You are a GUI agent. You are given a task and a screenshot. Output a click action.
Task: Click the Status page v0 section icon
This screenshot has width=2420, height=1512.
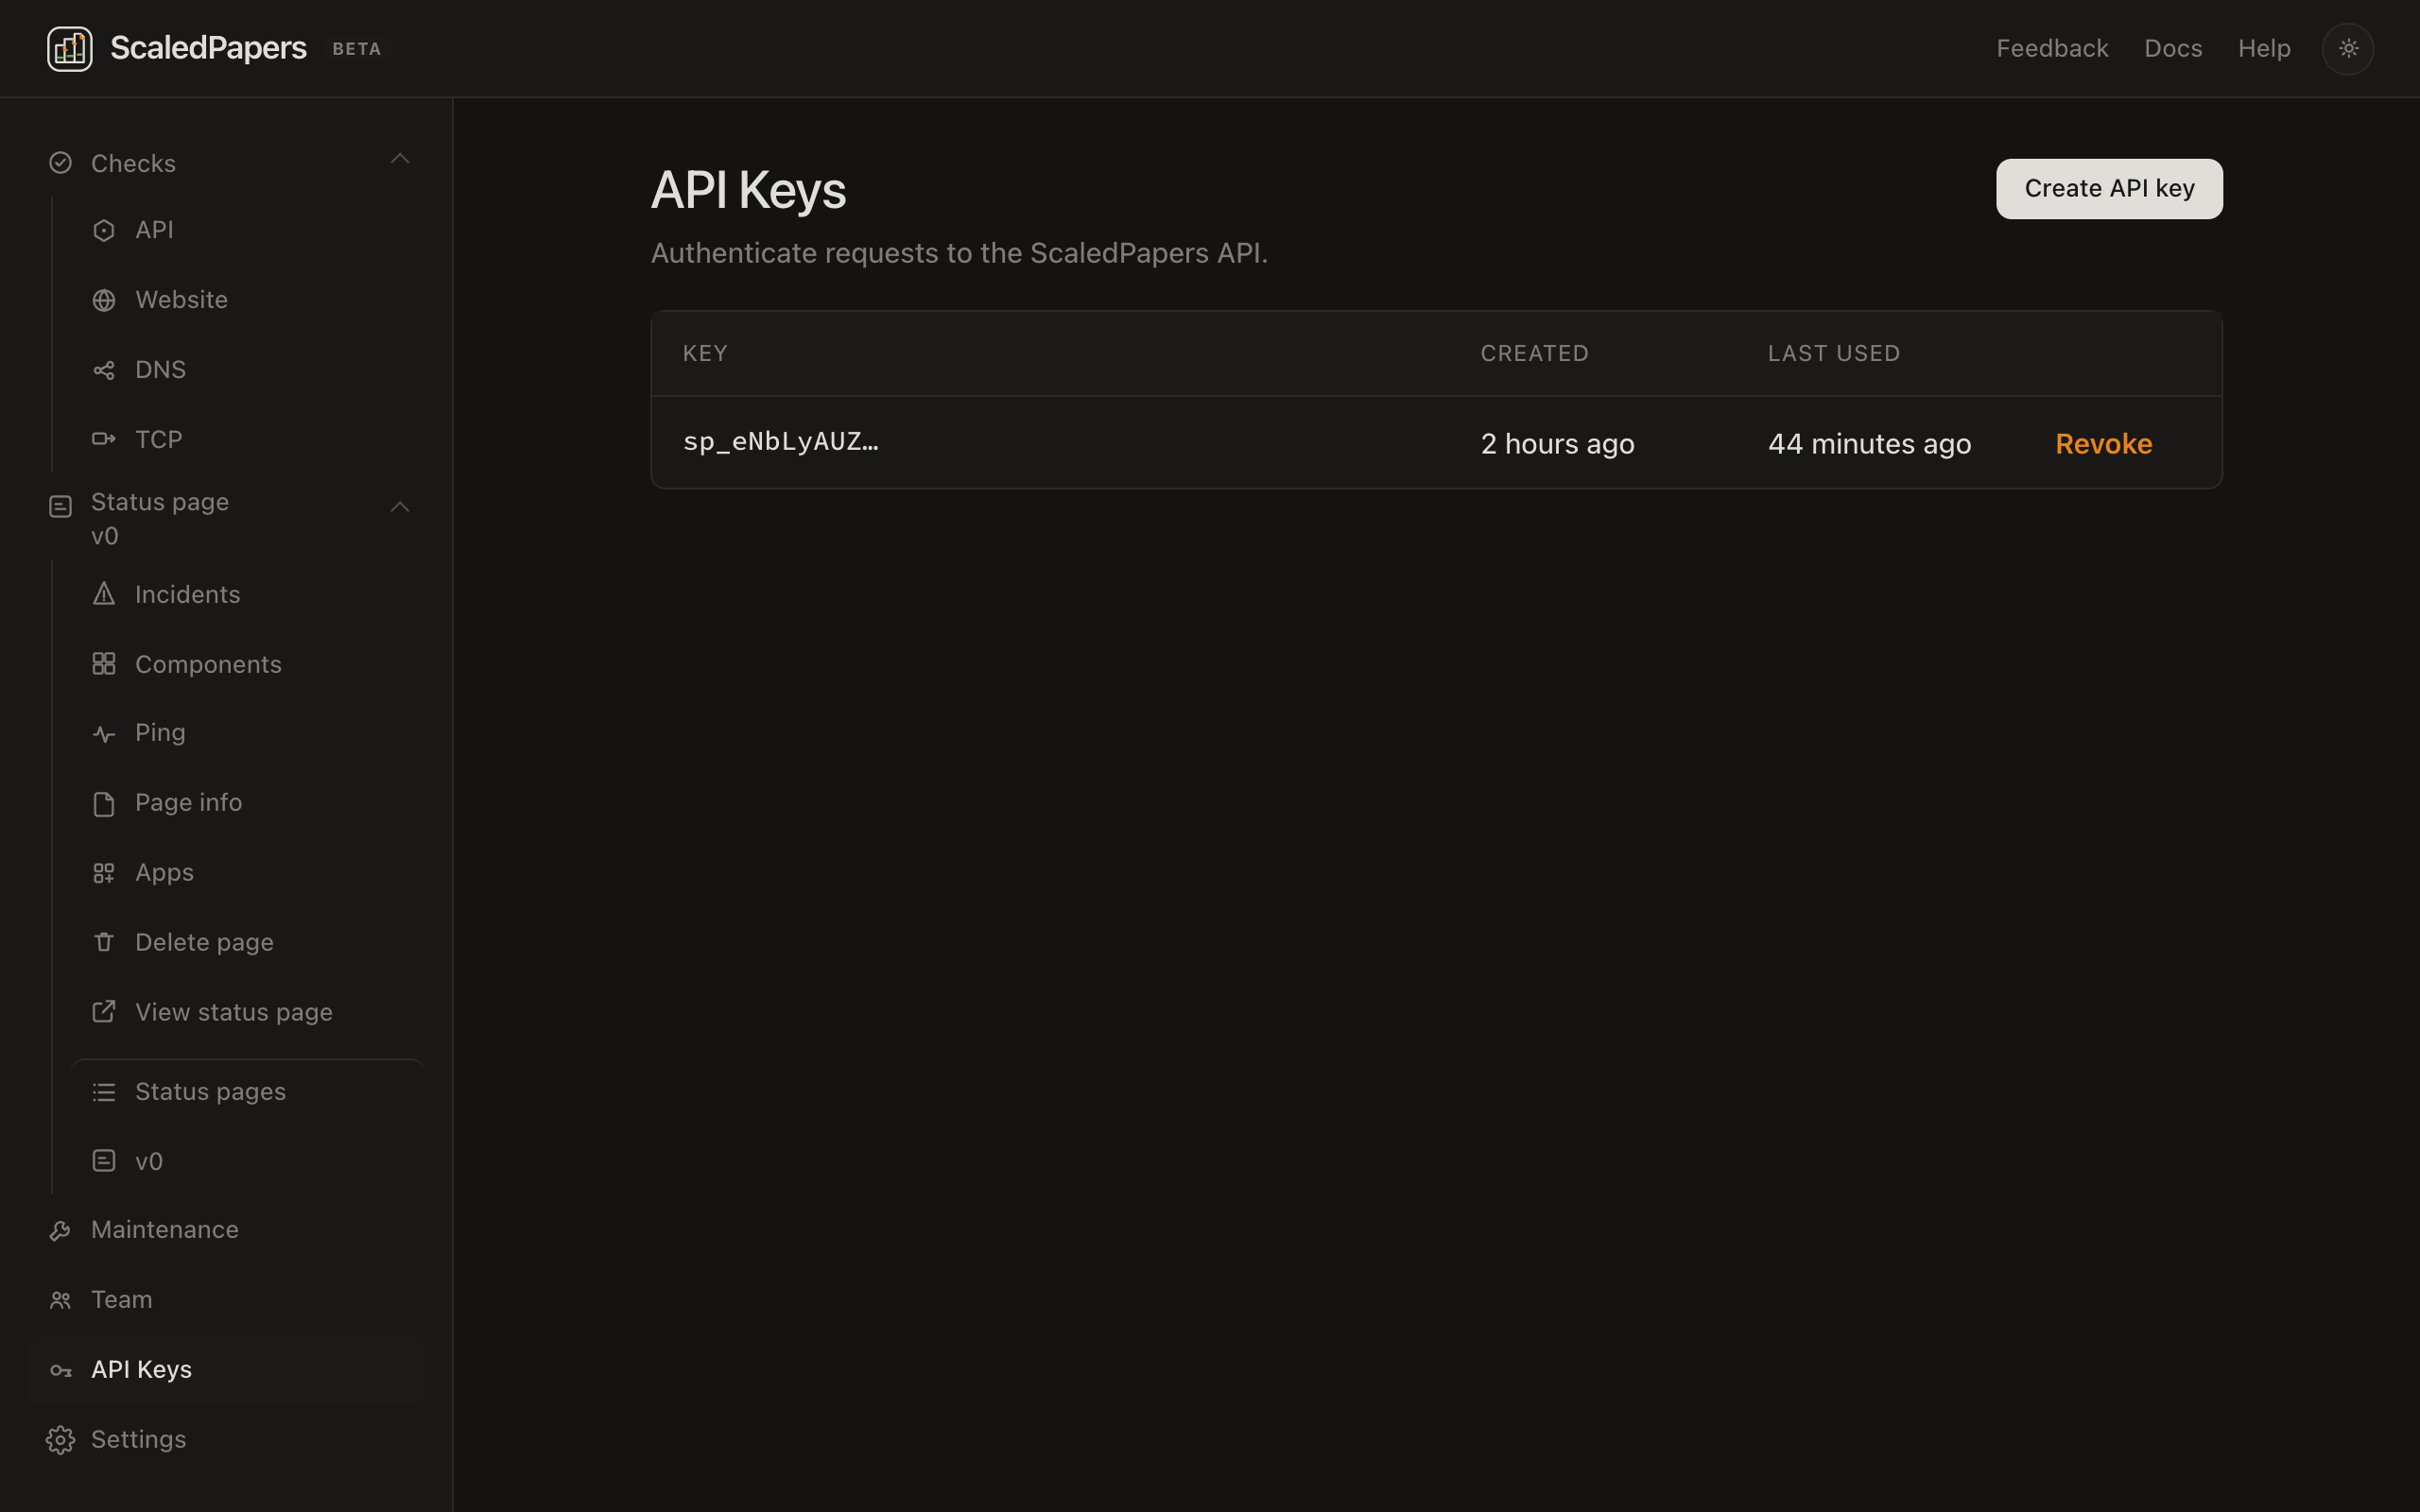point(60,507)
